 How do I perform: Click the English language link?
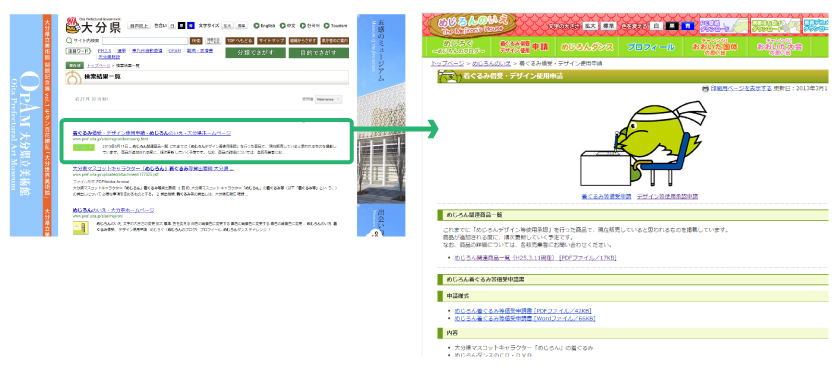[x=265, y=25]
